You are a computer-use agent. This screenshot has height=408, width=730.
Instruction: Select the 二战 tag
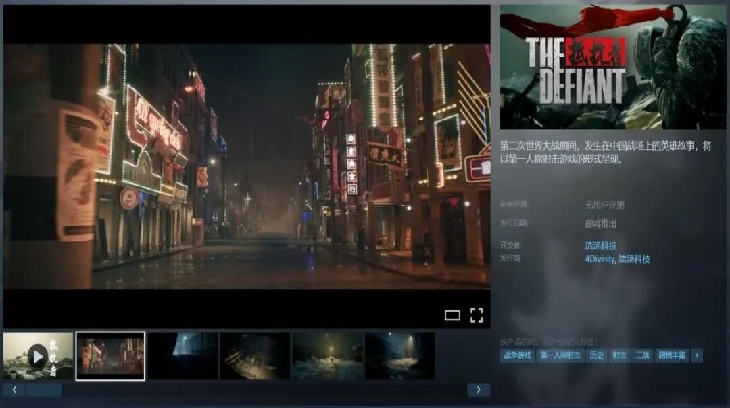click(x=643, y=355)
